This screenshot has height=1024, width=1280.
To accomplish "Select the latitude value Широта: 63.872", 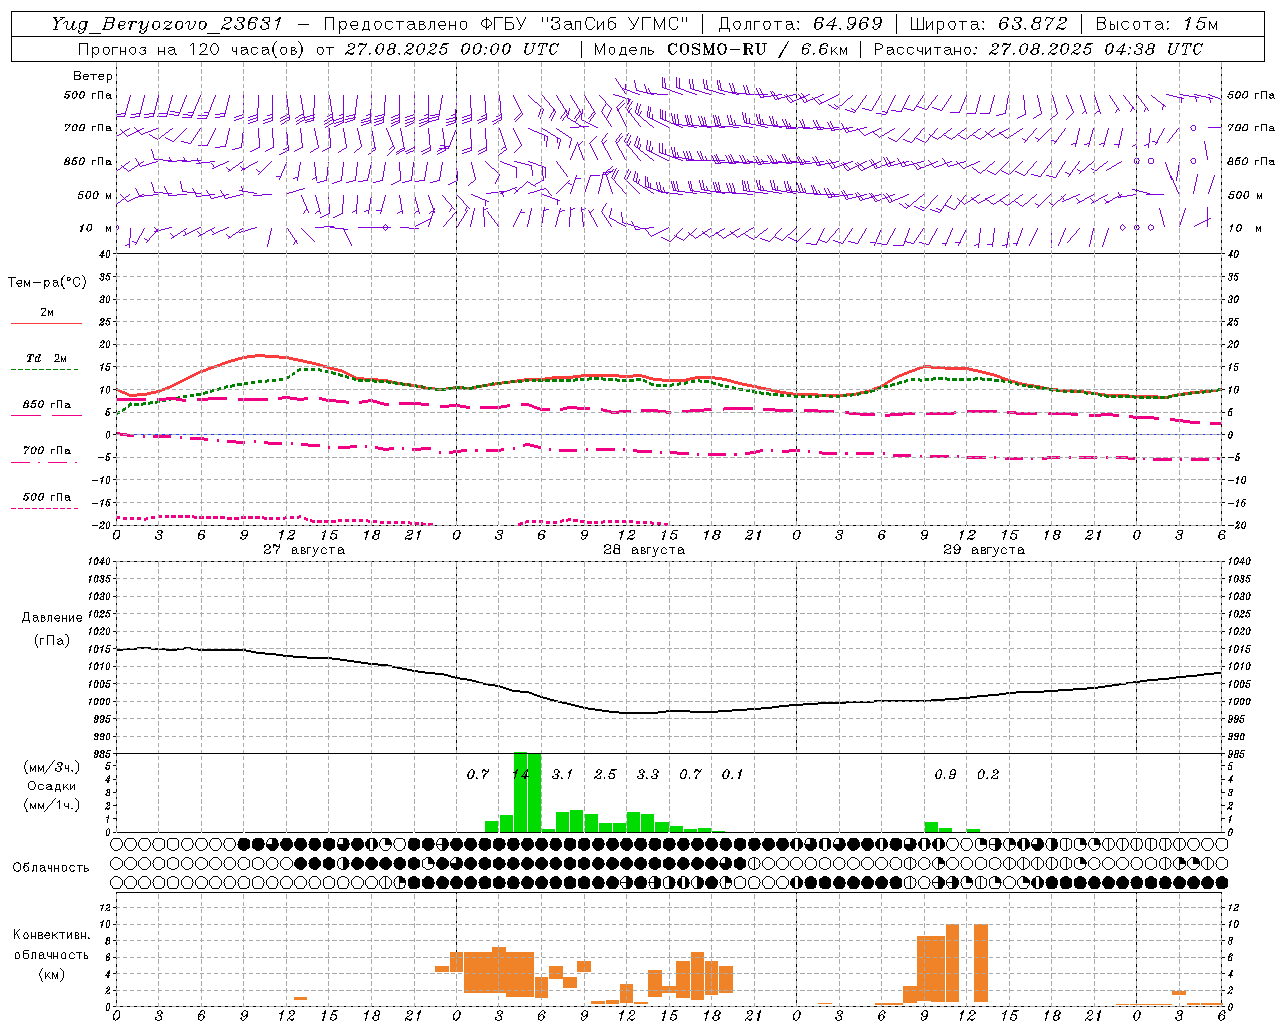I will pos(988,24).
